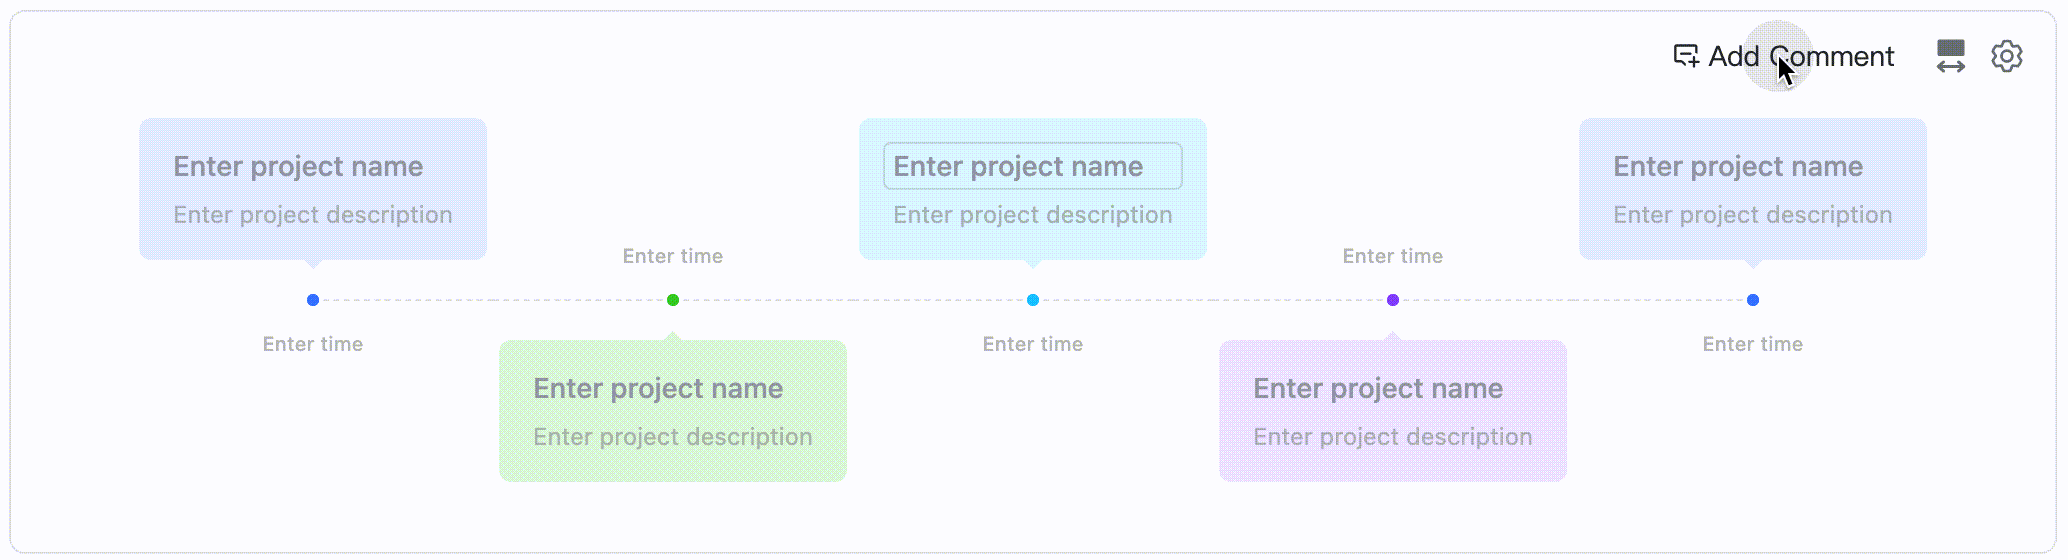Screen dimensions: 2068x560
Task: Select the green timeline dot
Action: click(x=673, y=300)
